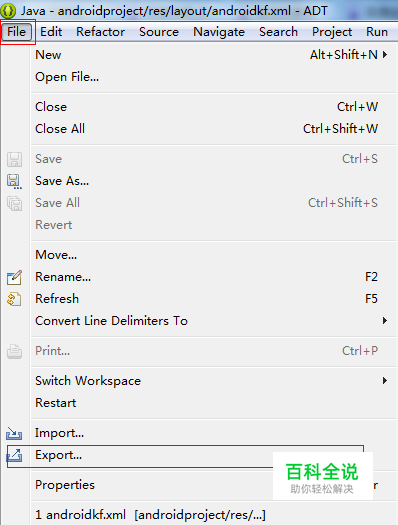Open the Navigate menu
Viewport: 398px width, 525px height.
219,32
